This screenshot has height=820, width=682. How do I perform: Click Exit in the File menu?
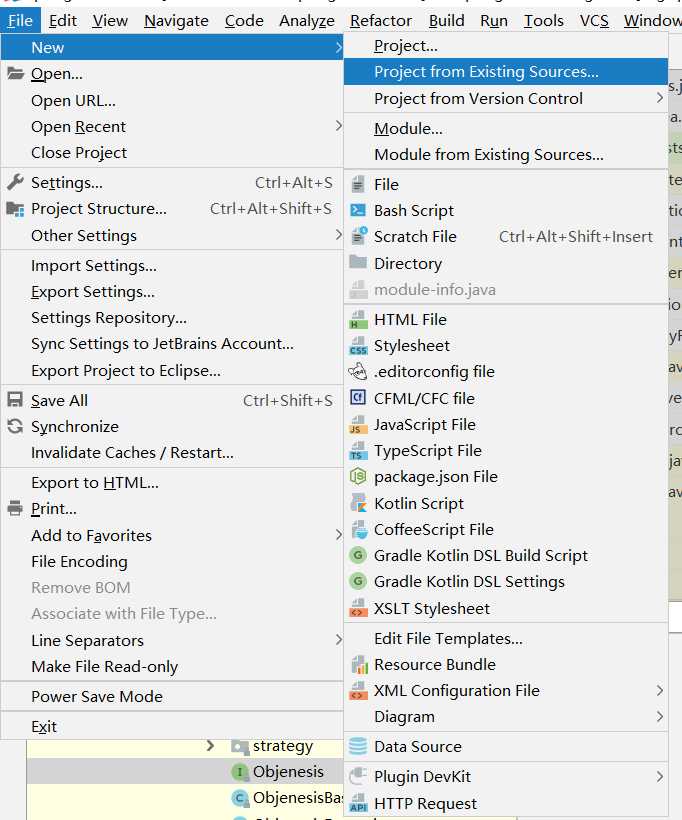(172, 726)
